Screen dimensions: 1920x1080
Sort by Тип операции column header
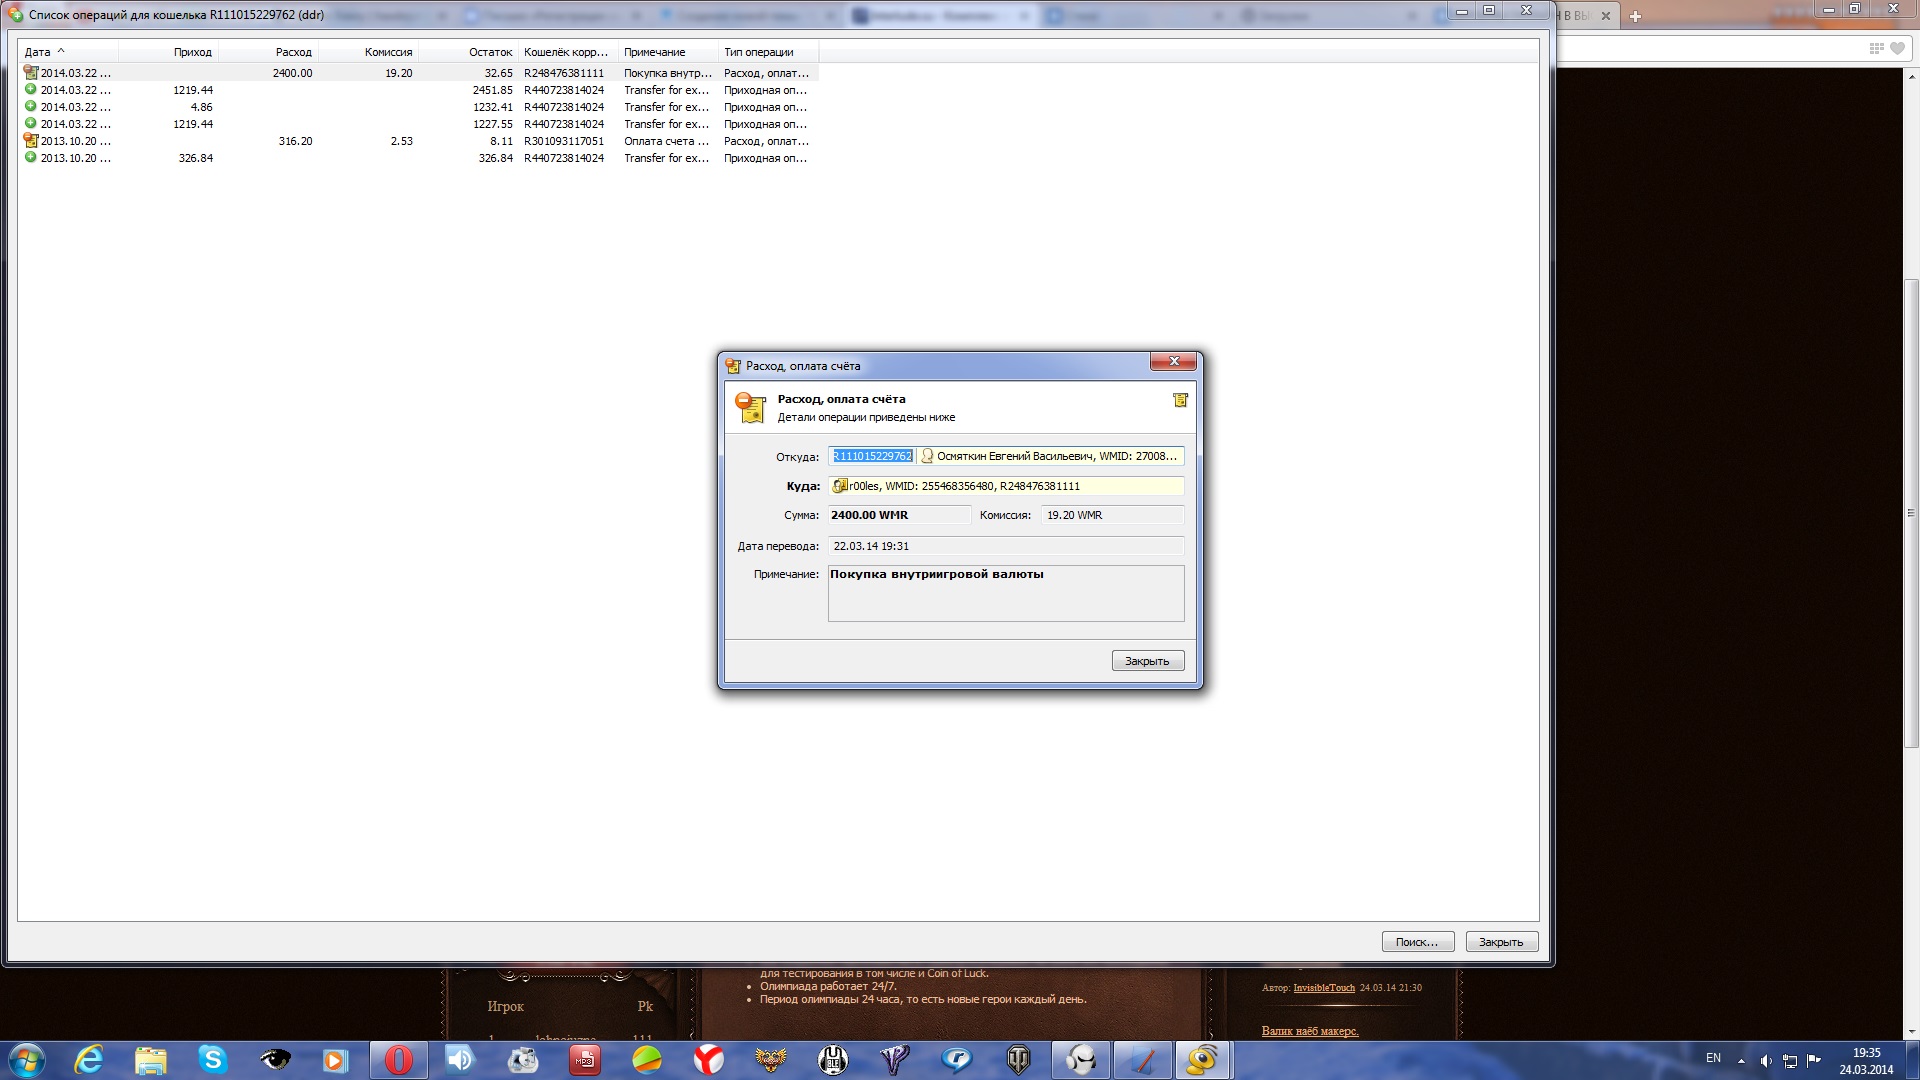[768, 52]
